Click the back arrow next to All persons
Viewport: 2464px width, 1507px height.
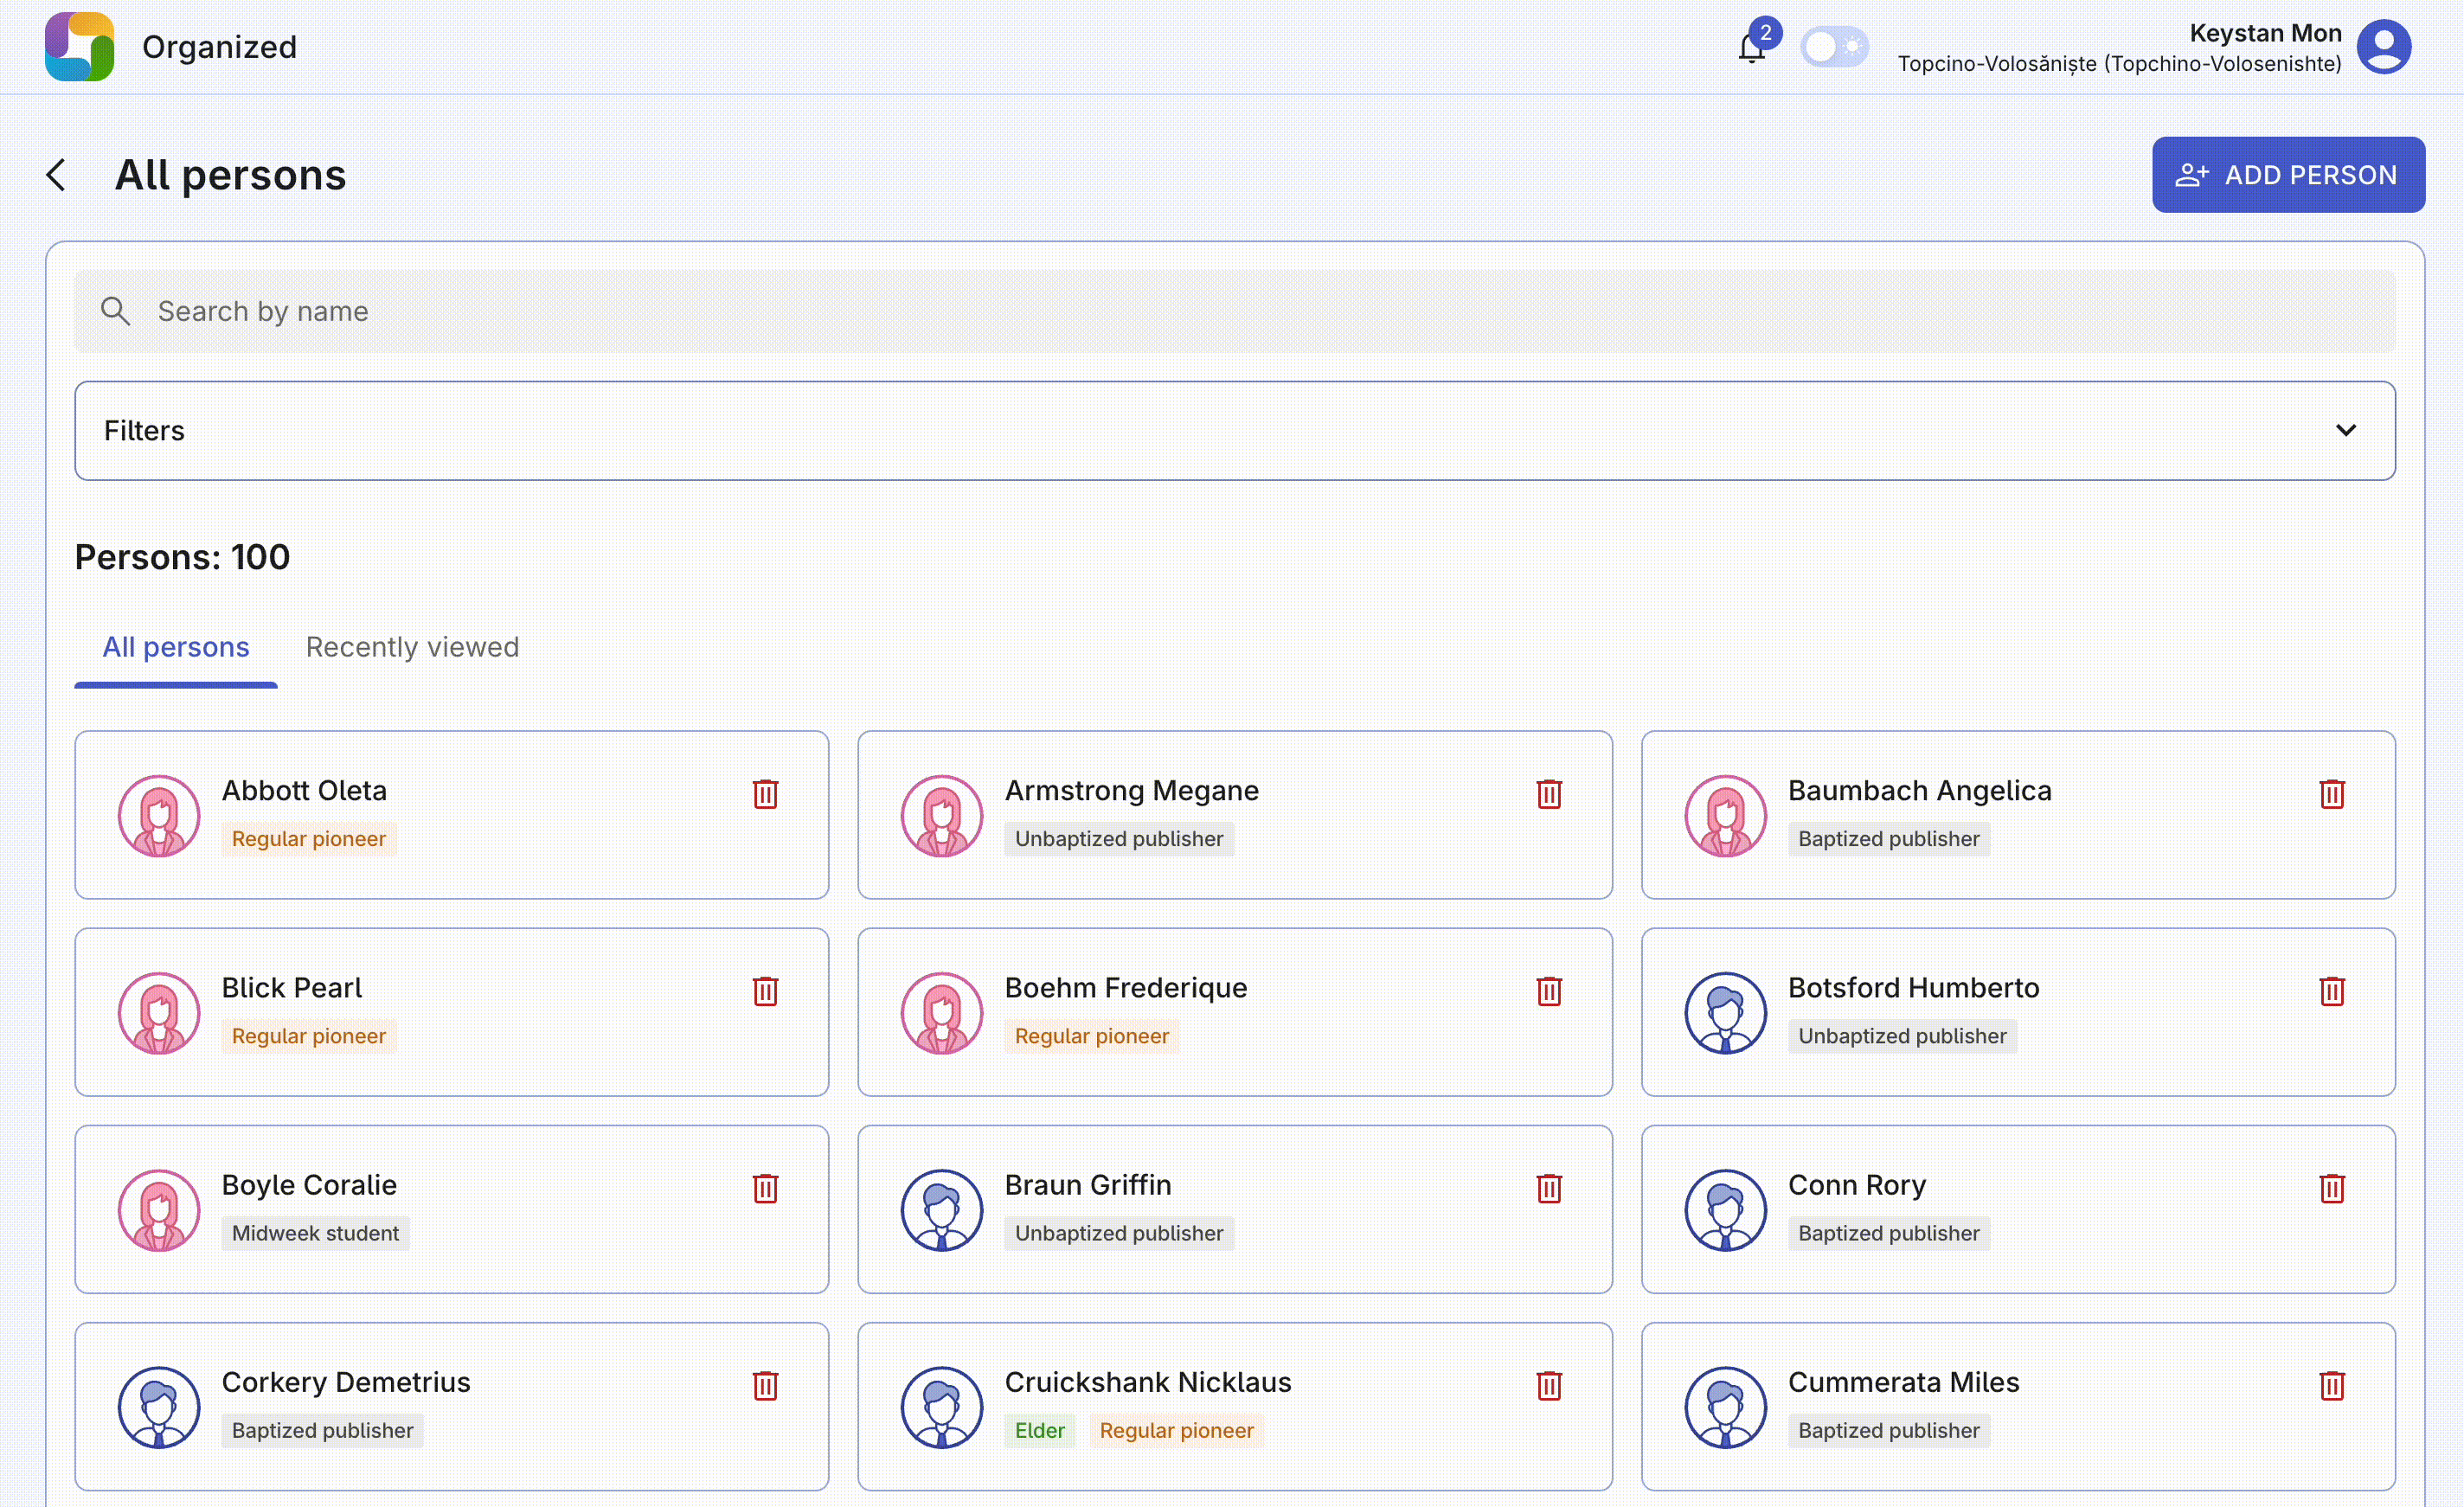(56, 174)
